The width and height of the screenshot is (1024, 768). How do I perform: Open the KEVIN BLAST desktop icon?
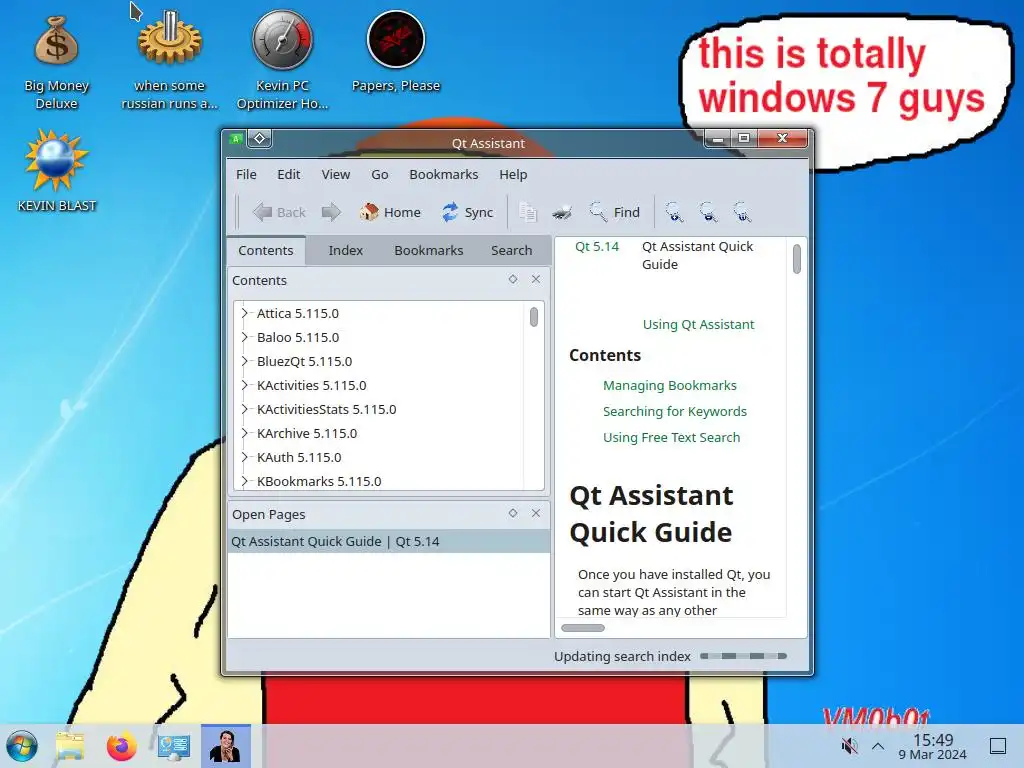point(56,171)
